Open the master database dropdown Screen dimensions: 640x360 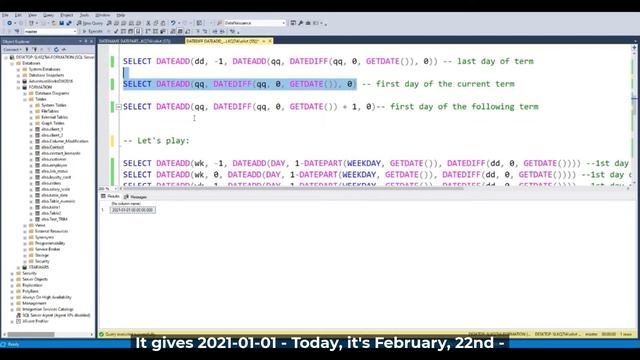(x=50, y=31)
